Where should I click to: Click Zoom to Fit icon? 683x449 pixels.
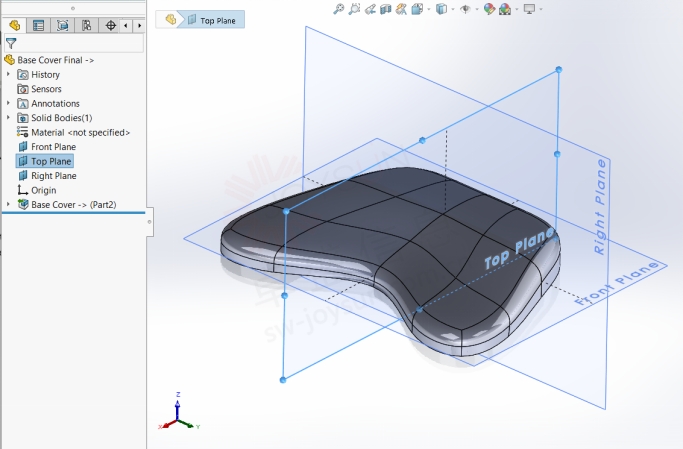point(338,9)
